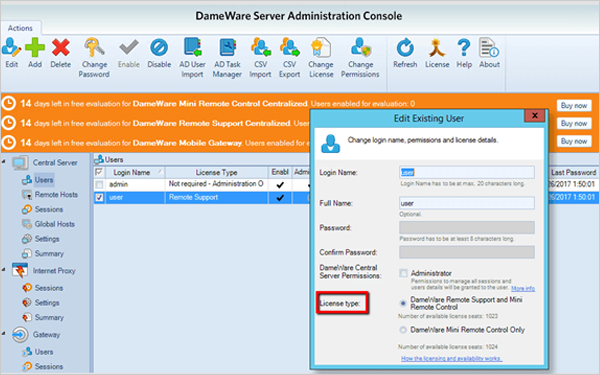This screenshot has height=375, width=600.
Task: Click the Disable toolbar icon
Action: [159, 53]
